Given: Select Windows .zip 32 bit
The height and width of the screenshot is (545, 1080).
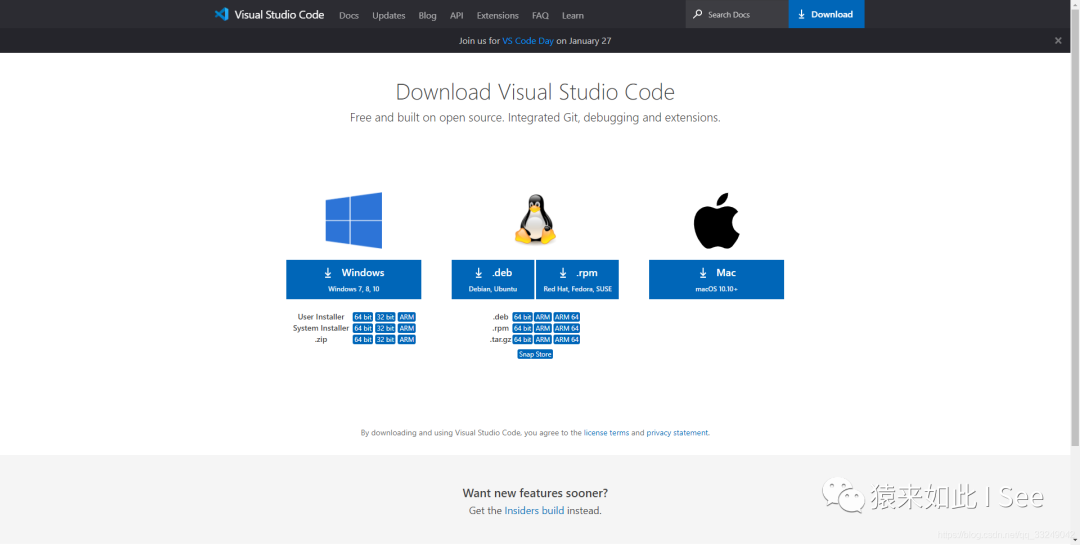Looking at the screenshot, I should click(x=385, y=340).
